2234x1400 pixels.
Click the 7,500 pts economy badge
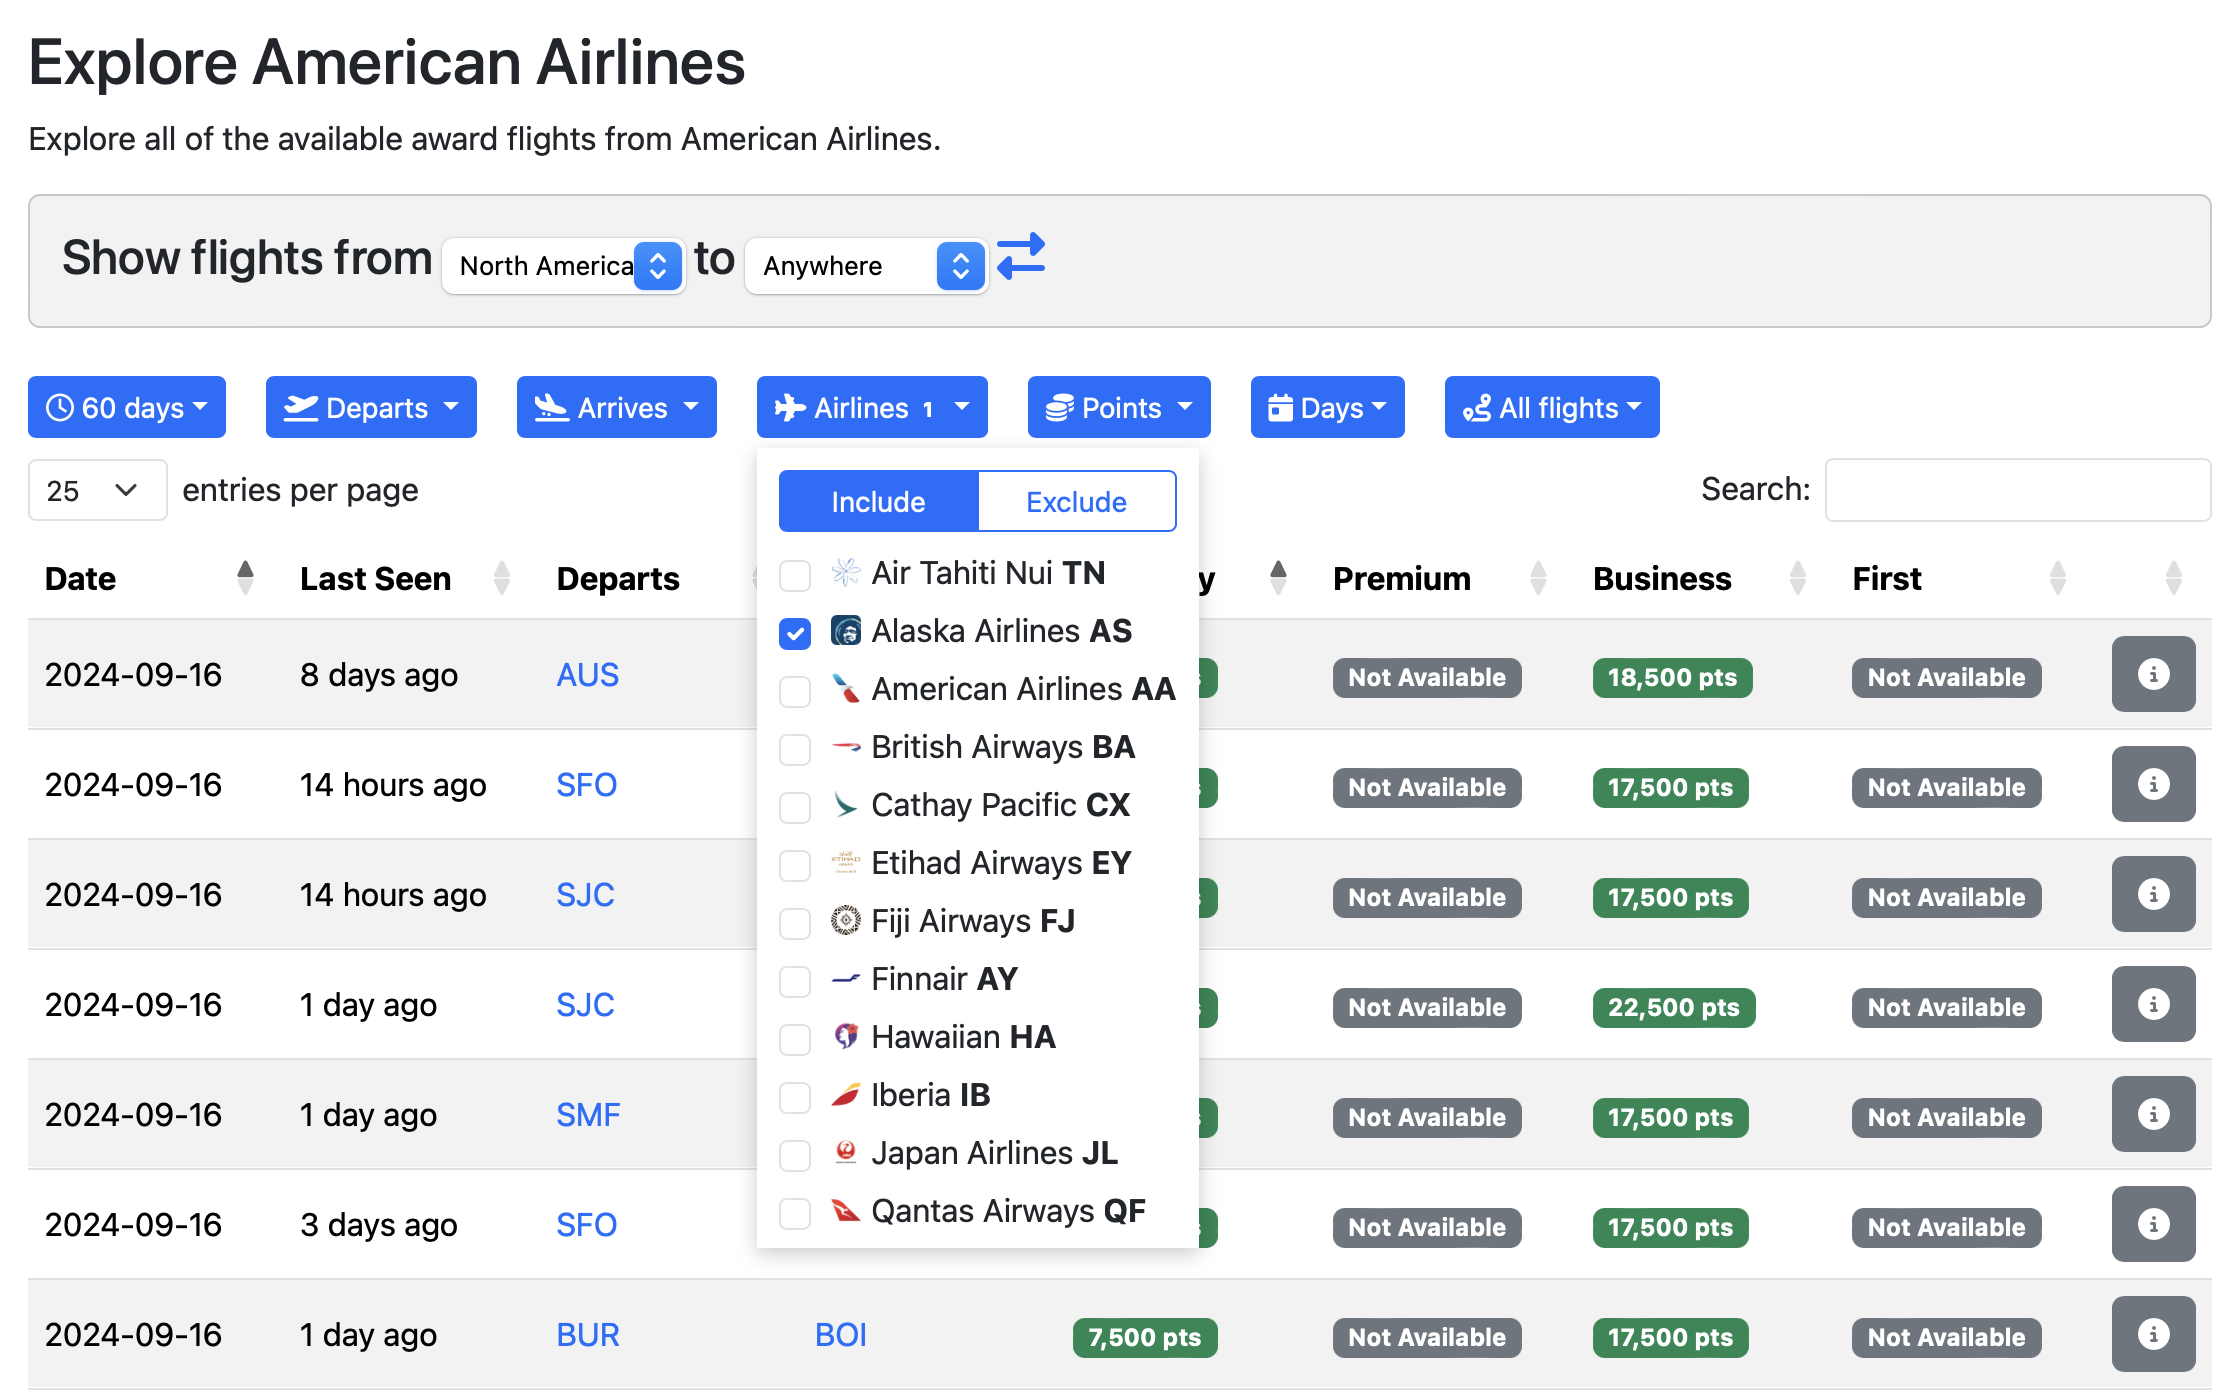pyautogui.click(x=1145, y=1337)
